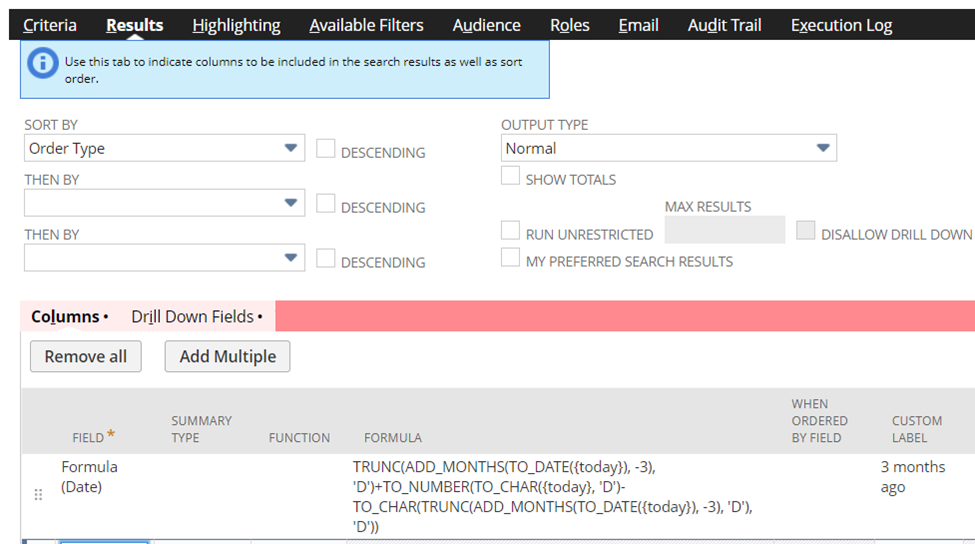This screenshot has width=975, height=544.
Task: Expand the first Then By dropdown
Action: 164,203
